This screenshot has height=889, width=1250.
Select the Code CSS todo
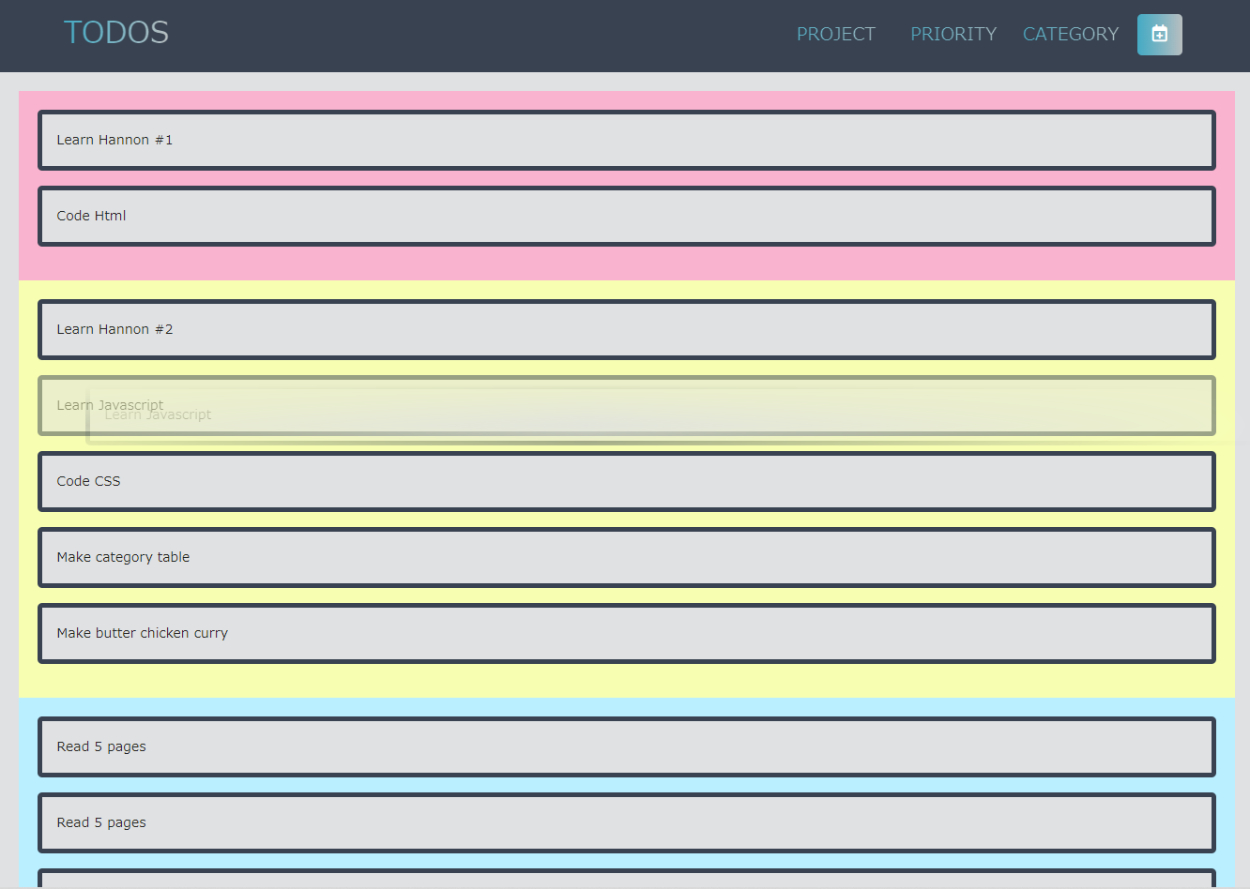tap(626, 481)
